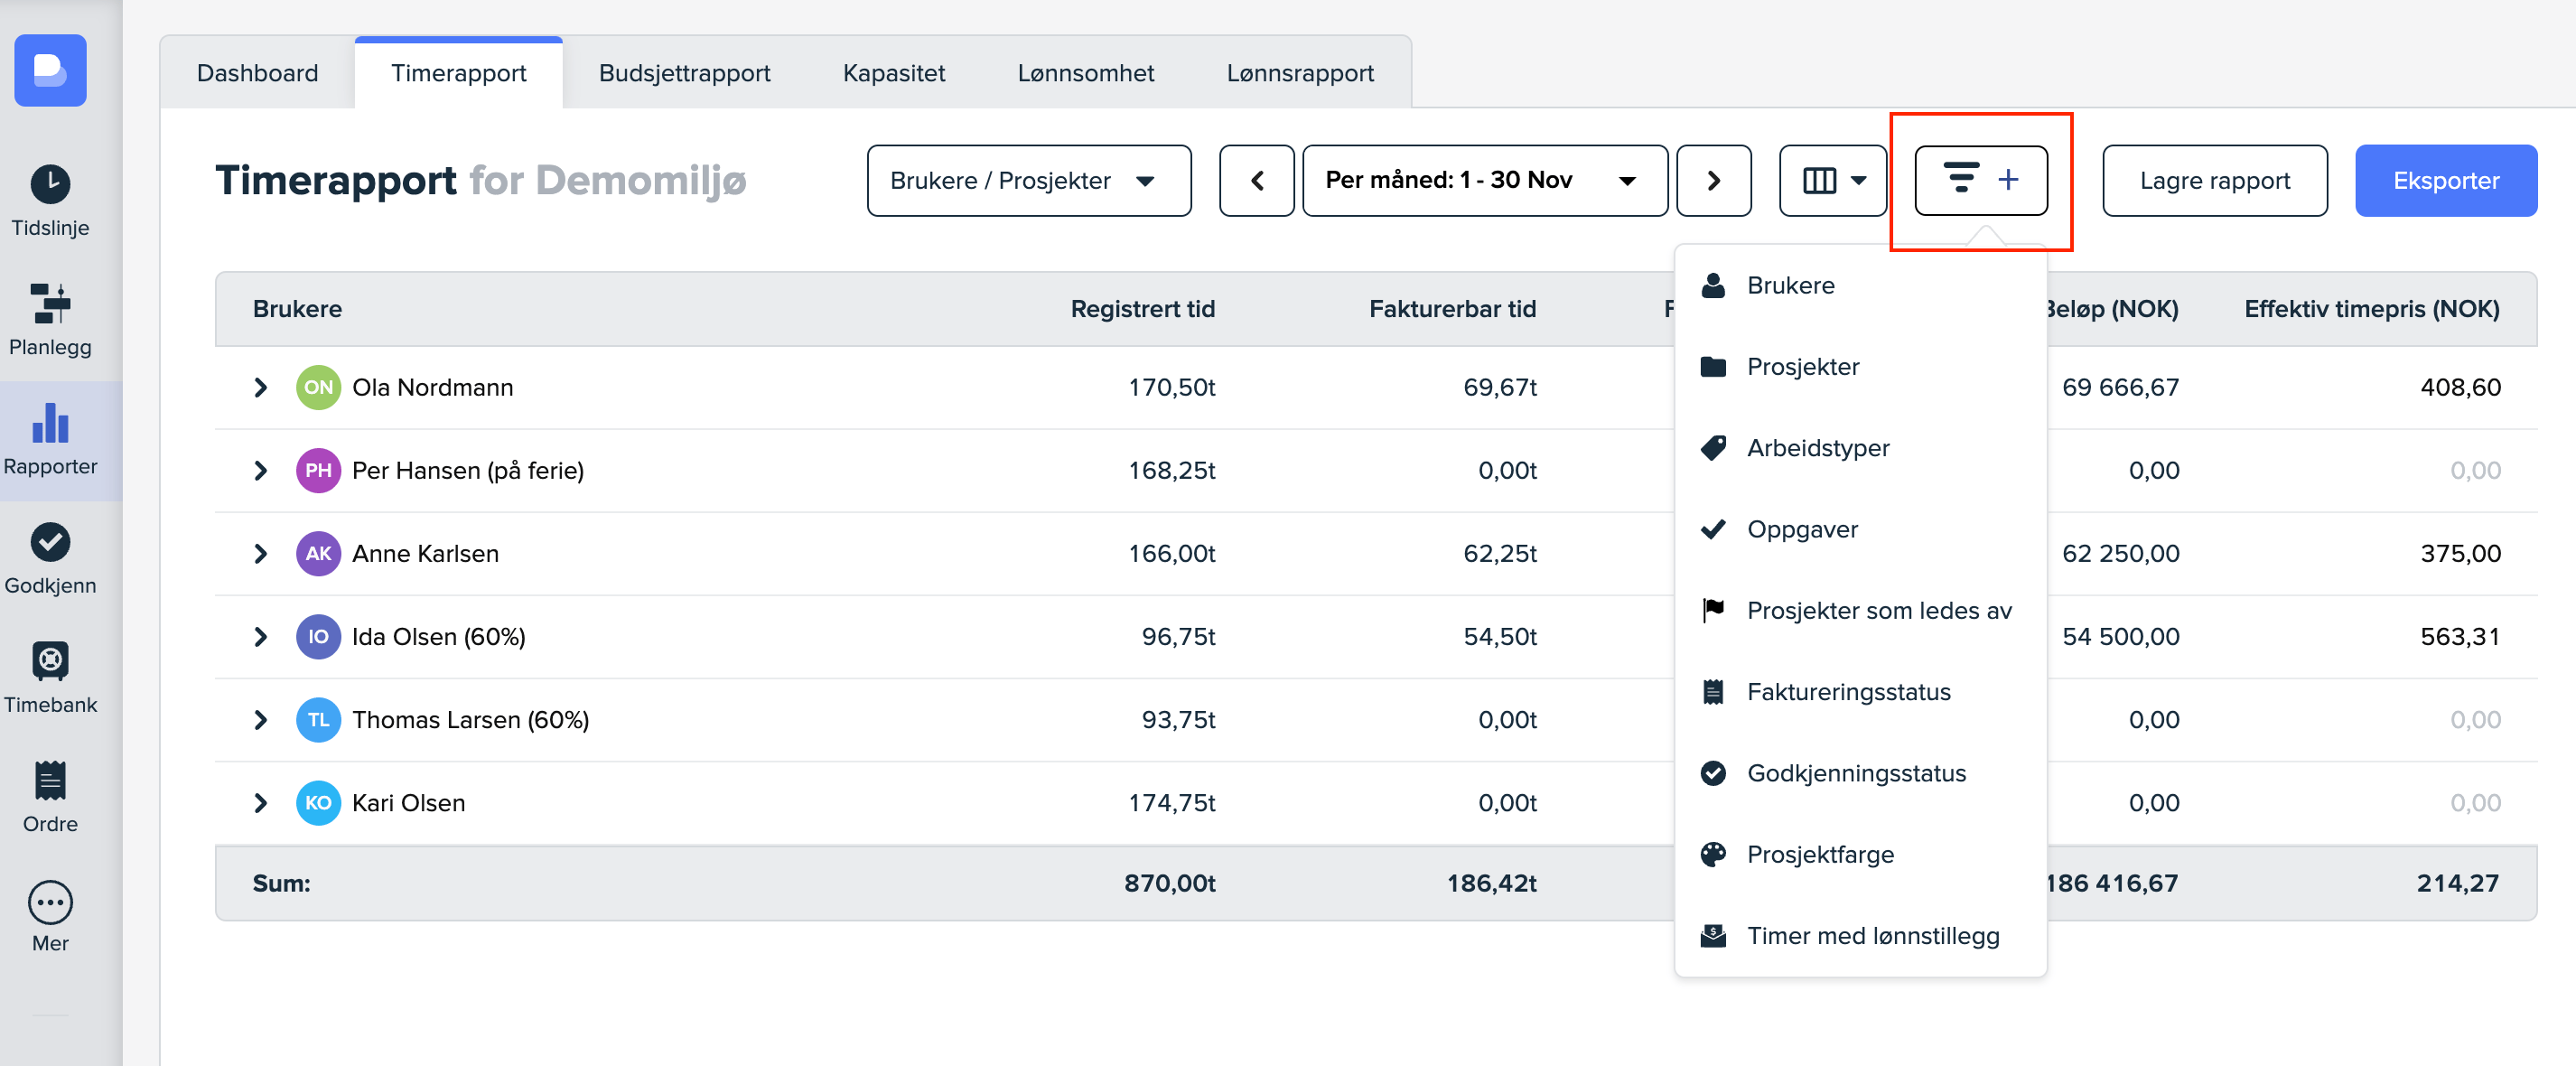The width and height of the screenshot is (2576, 1066).
Task: Open the Brukere / Prosjekter grouping dropdown
Action: (x=1028, y=180)
